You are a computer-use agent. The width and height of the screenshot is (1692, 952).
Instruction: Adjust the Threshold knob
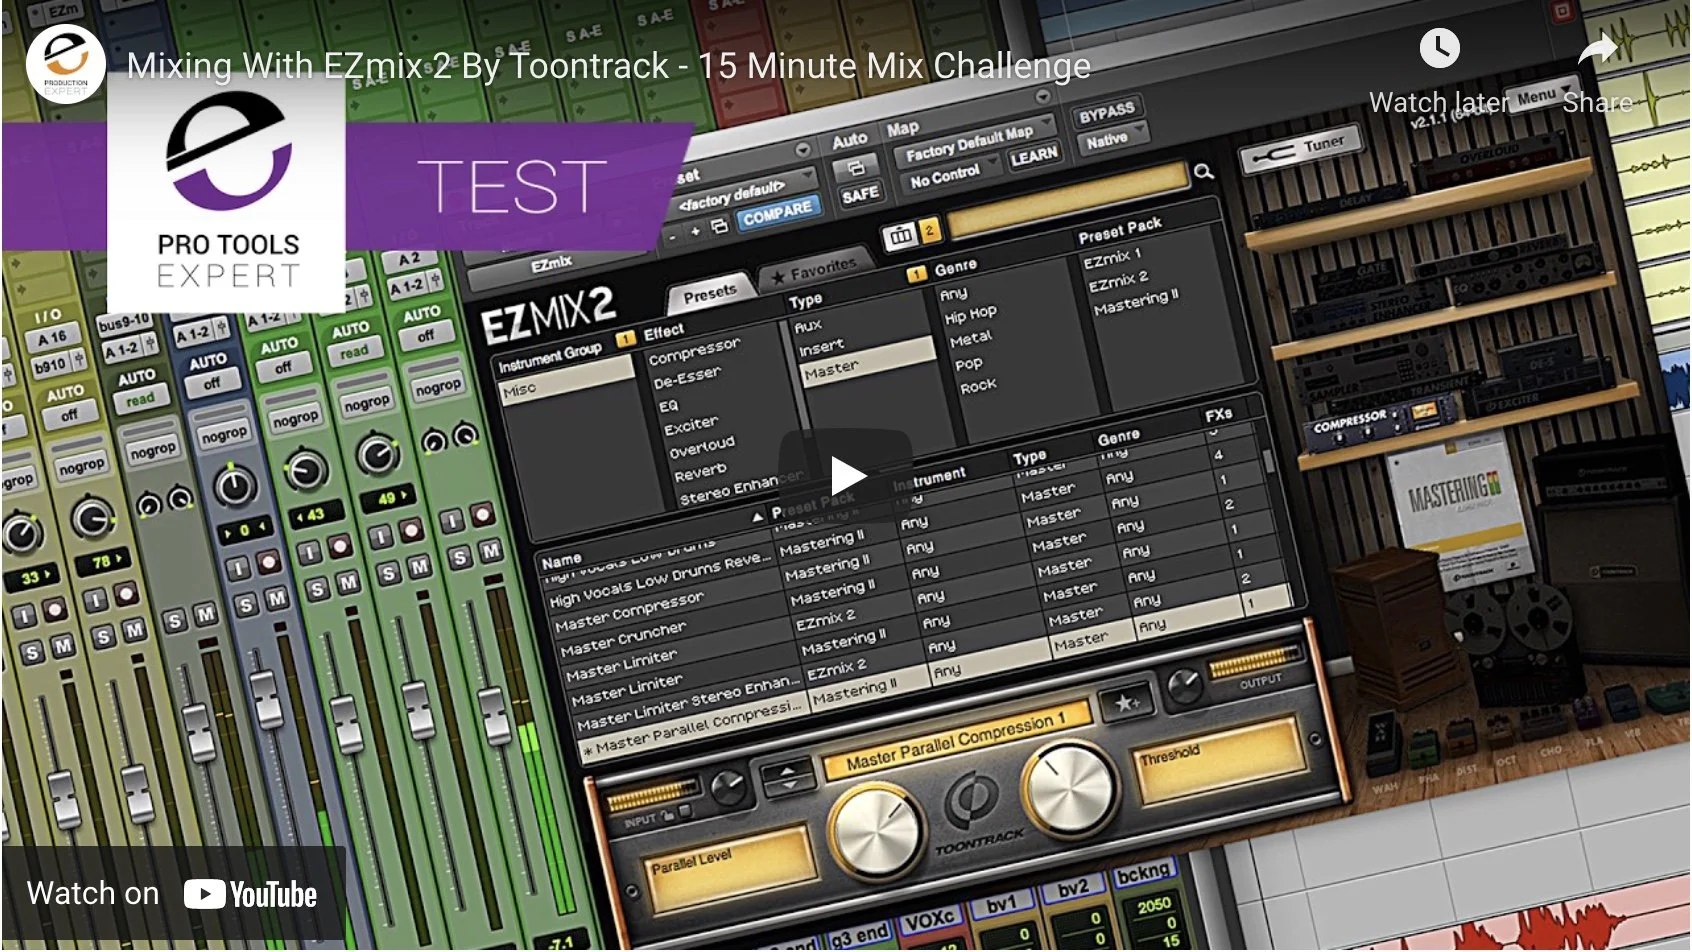coord(1069,791)
